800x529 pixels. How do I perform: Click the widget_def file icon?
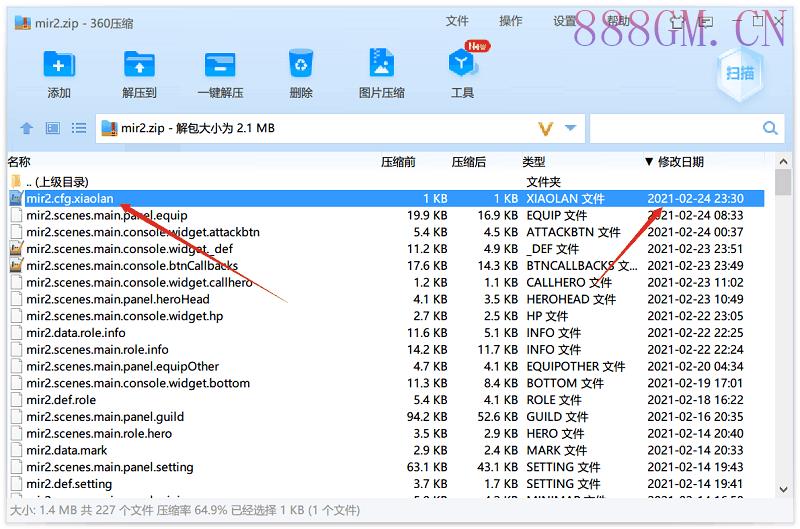point(16,248)
